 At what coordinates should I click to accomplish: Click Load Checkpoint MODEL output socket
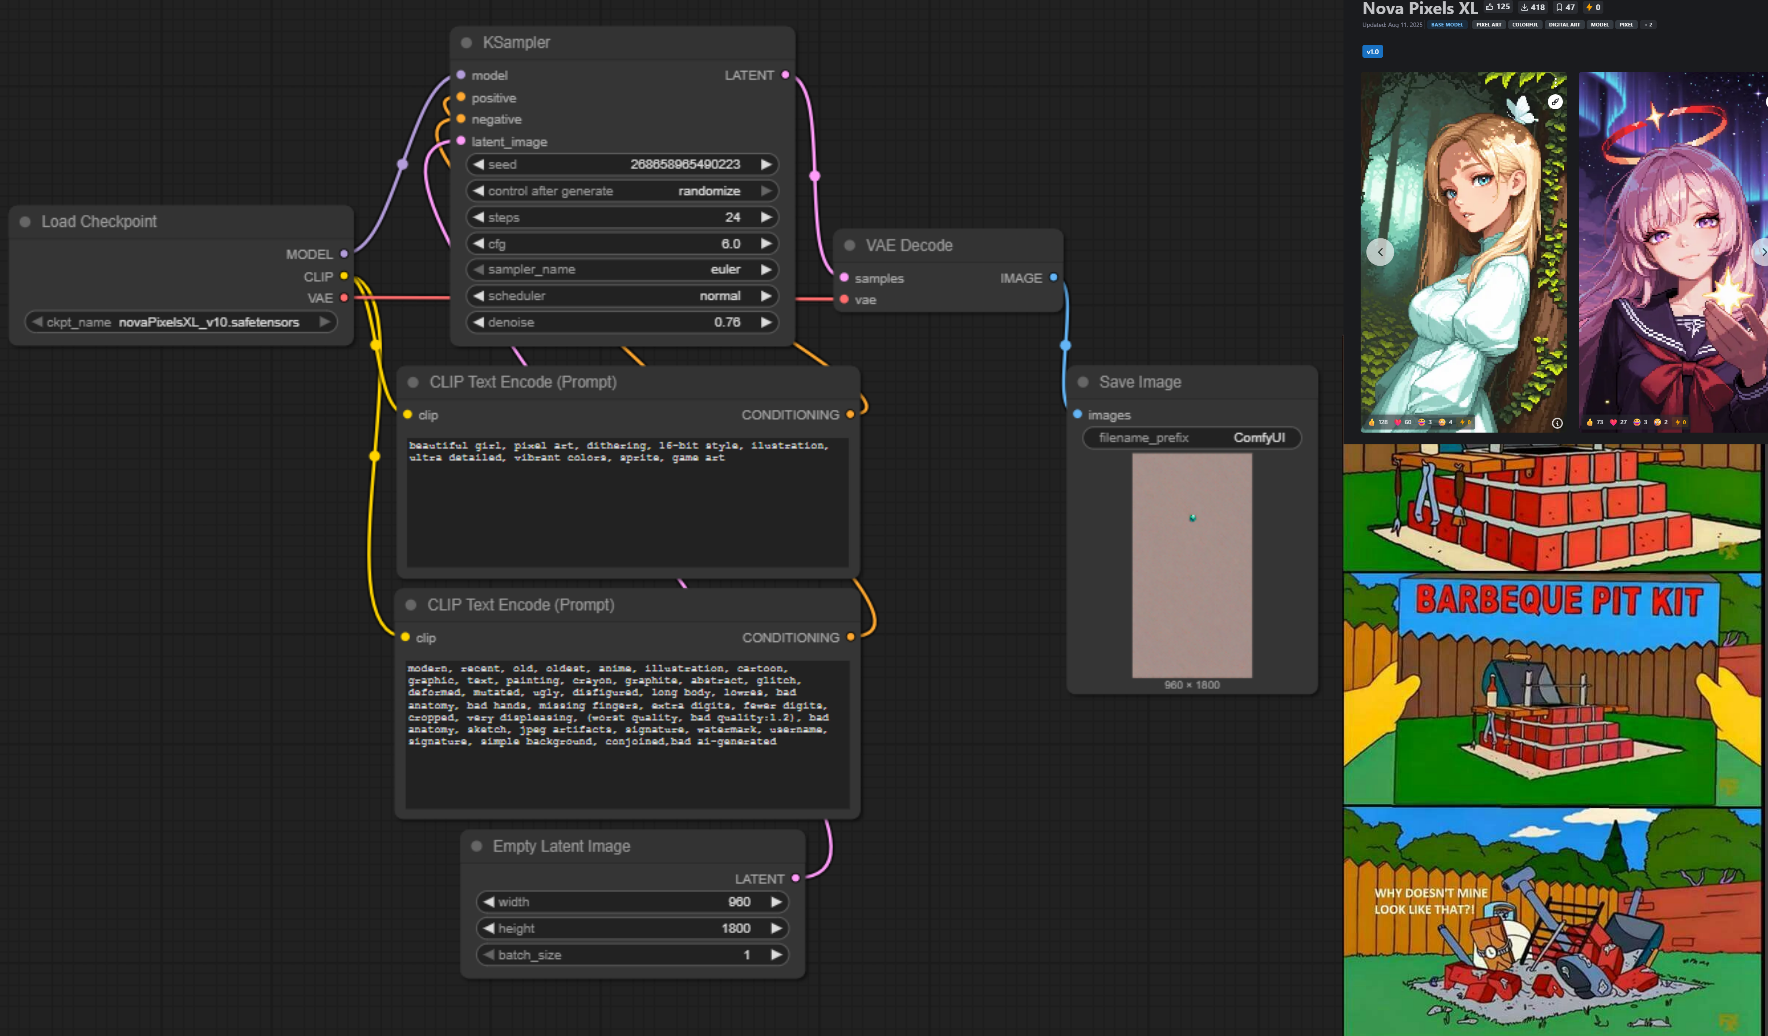(x=344, y=254)
